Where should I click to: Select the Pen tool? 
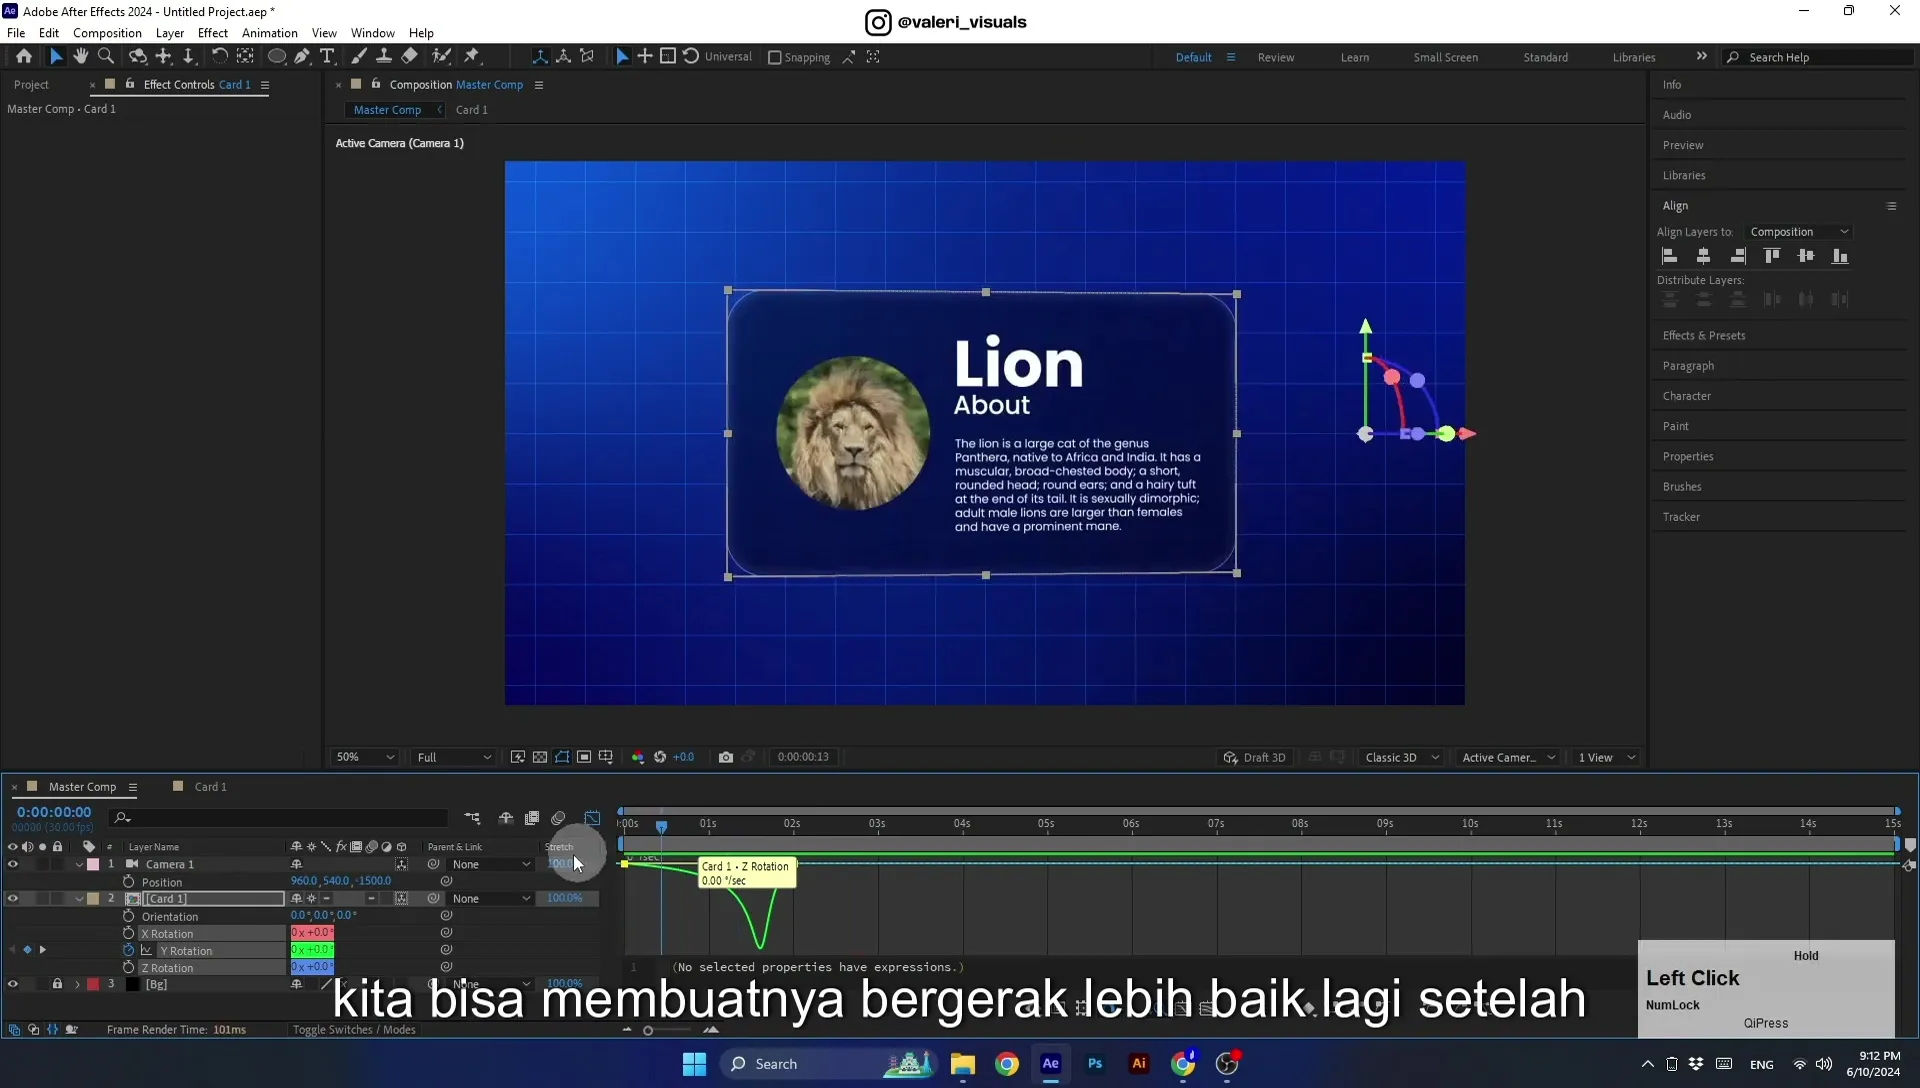pos(302,57)
